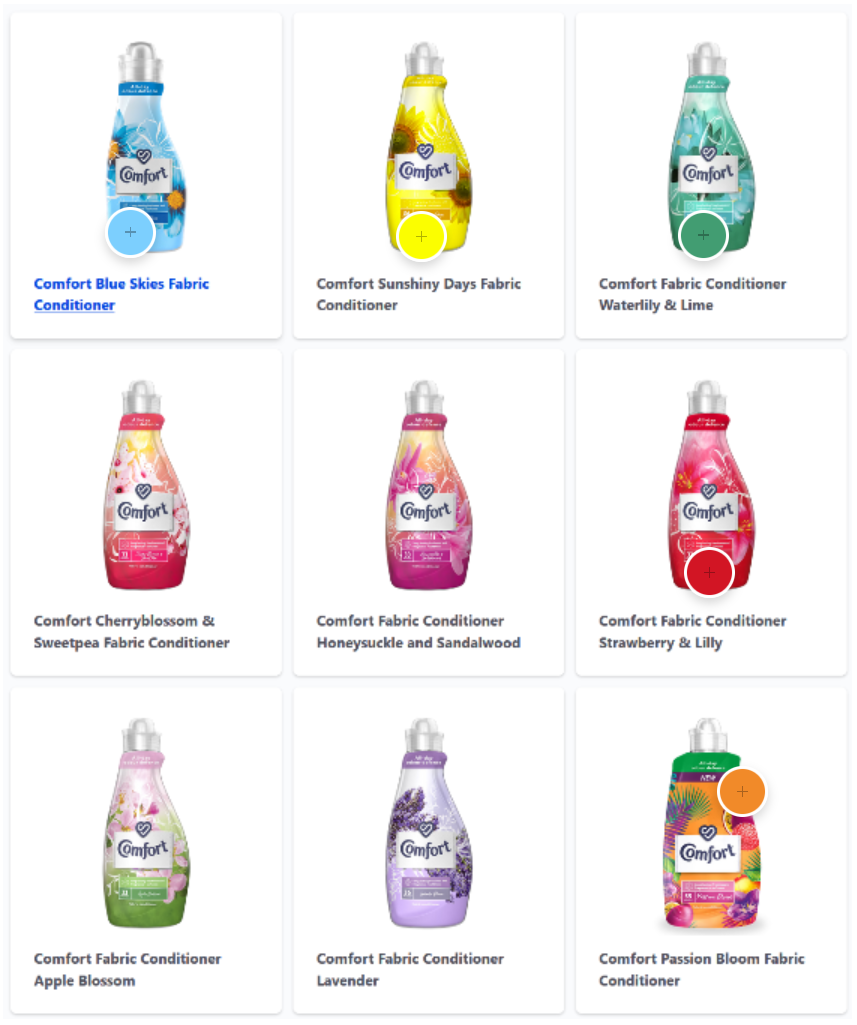Select the Honeysuckle and Sandalwood bottle image
Viewport: 857px width, 1025px height.
click(428, 484)
